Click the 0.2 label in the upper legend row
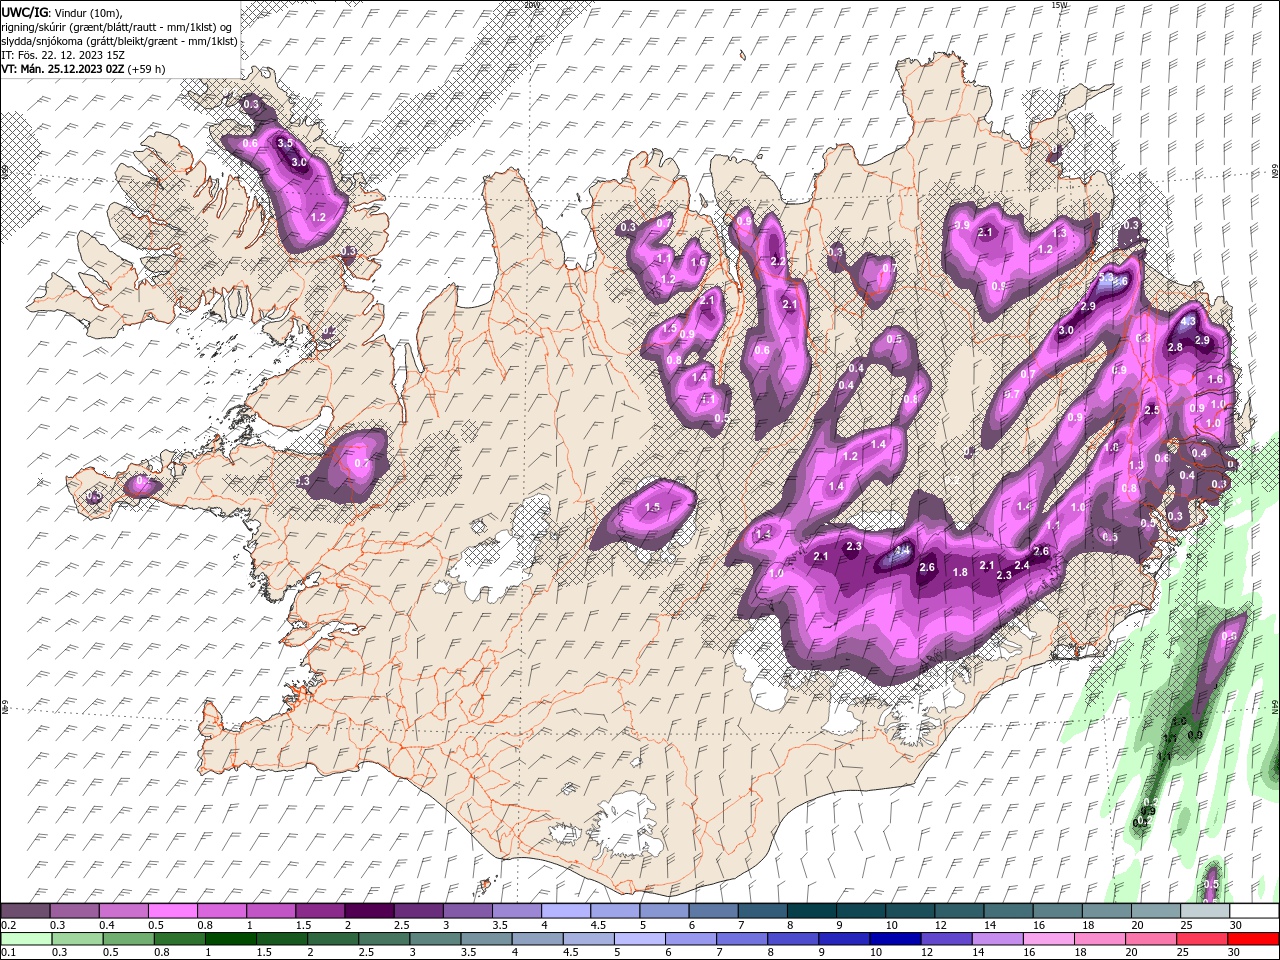 click(8, 925)
